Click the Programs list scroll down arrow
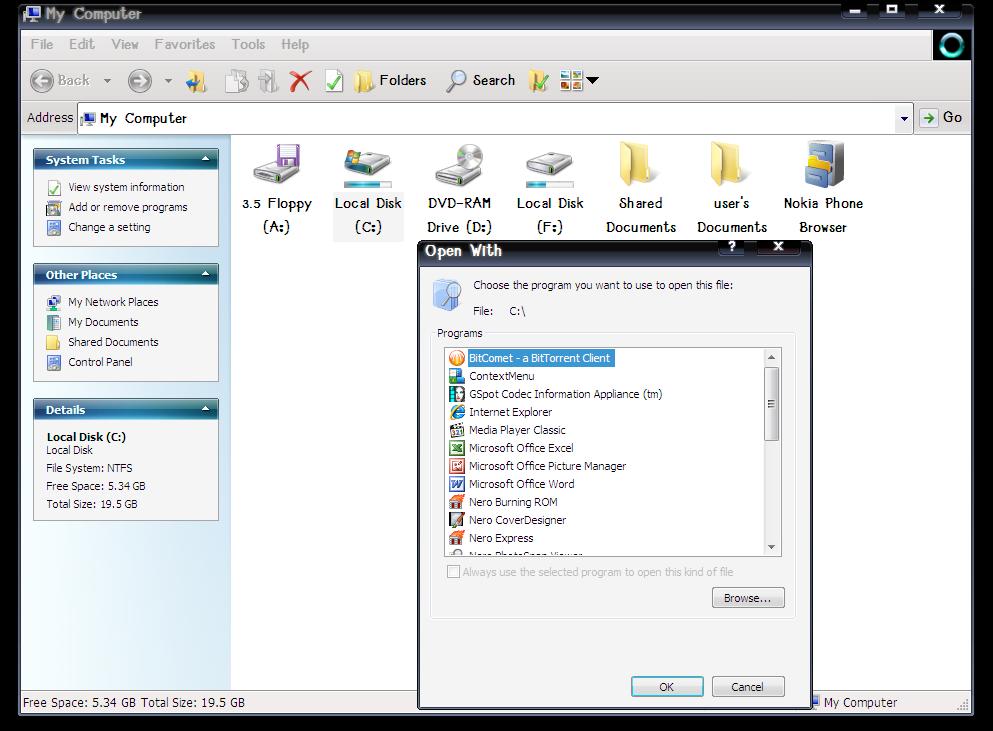The width and height of the screenshot is (993, 731). pyautogui.click(x=771, y=547)
